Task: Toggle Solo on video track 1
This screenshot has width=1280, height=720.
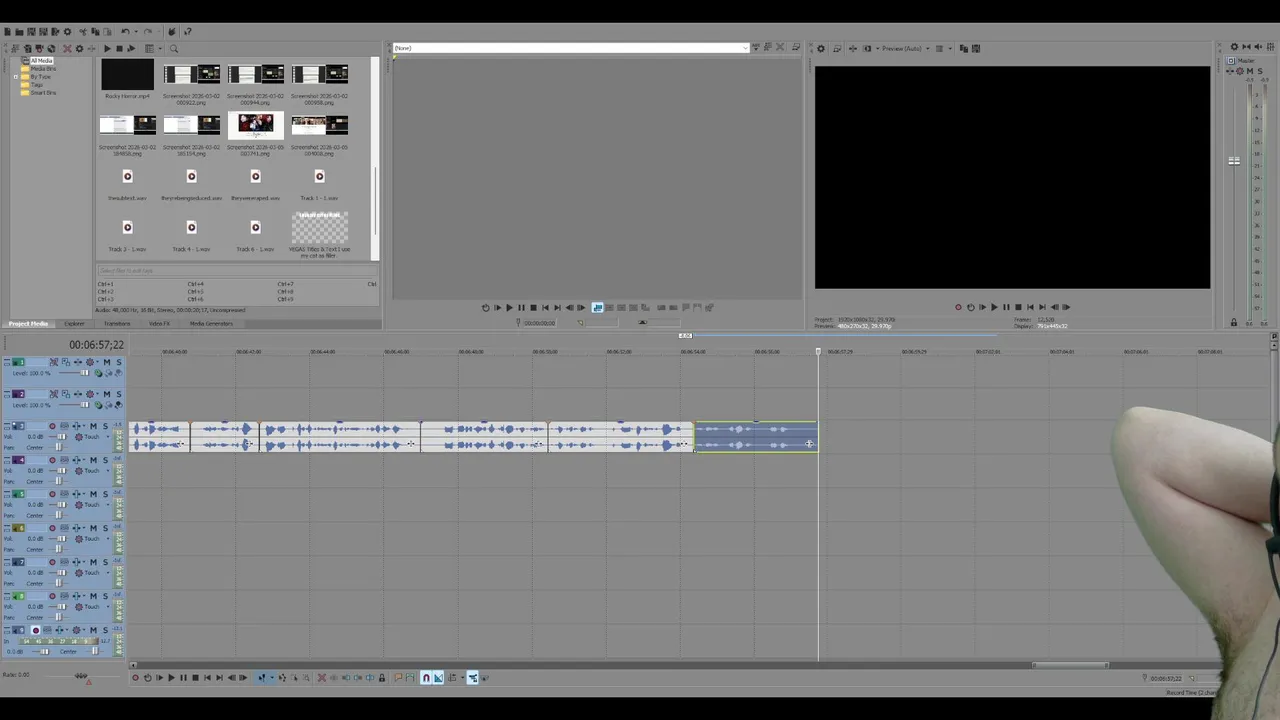Action: [x=119, y=362]
